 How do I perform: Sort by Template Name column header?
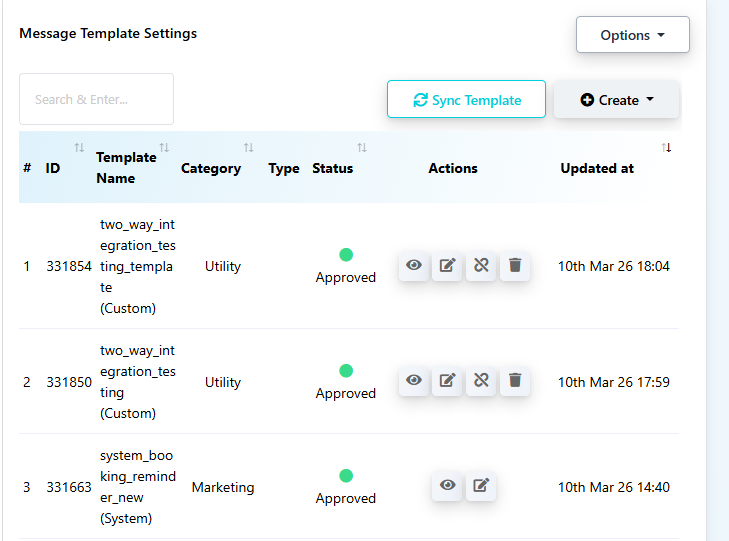(x=126, y=167)
